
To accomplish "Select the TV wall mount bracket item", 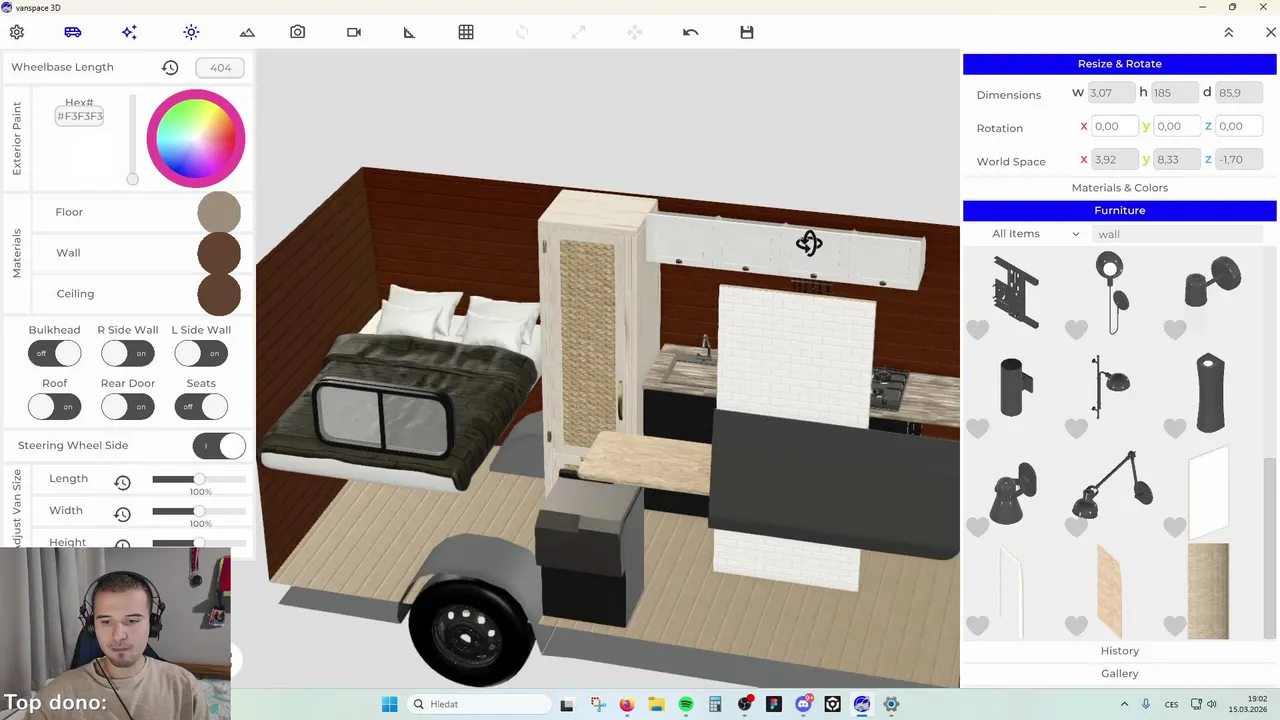I will tap(1017, 292).
